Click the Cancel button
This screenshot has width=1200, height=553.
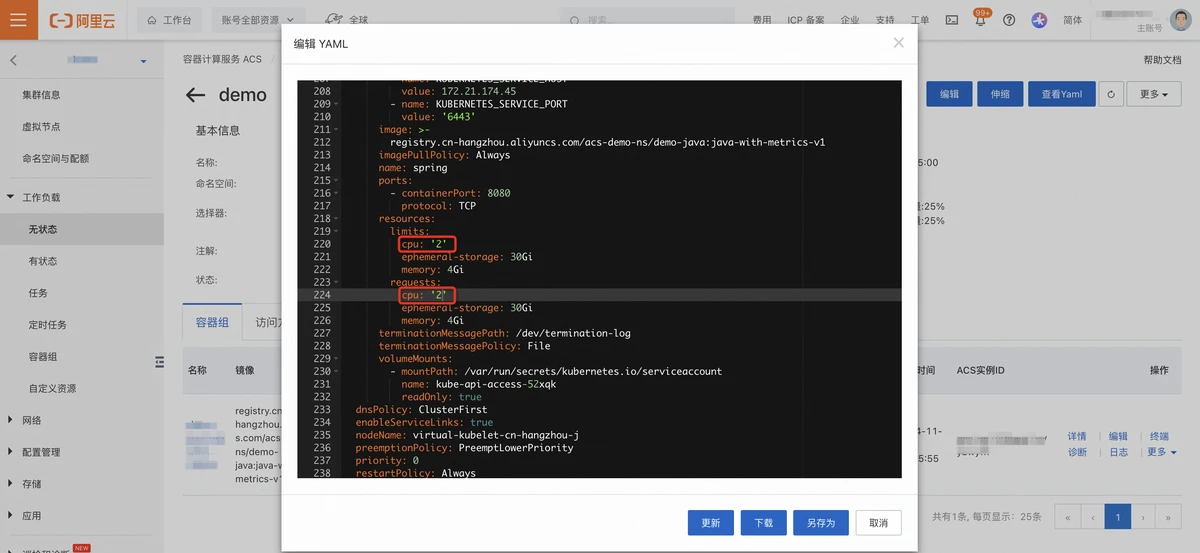click(878, 522)
